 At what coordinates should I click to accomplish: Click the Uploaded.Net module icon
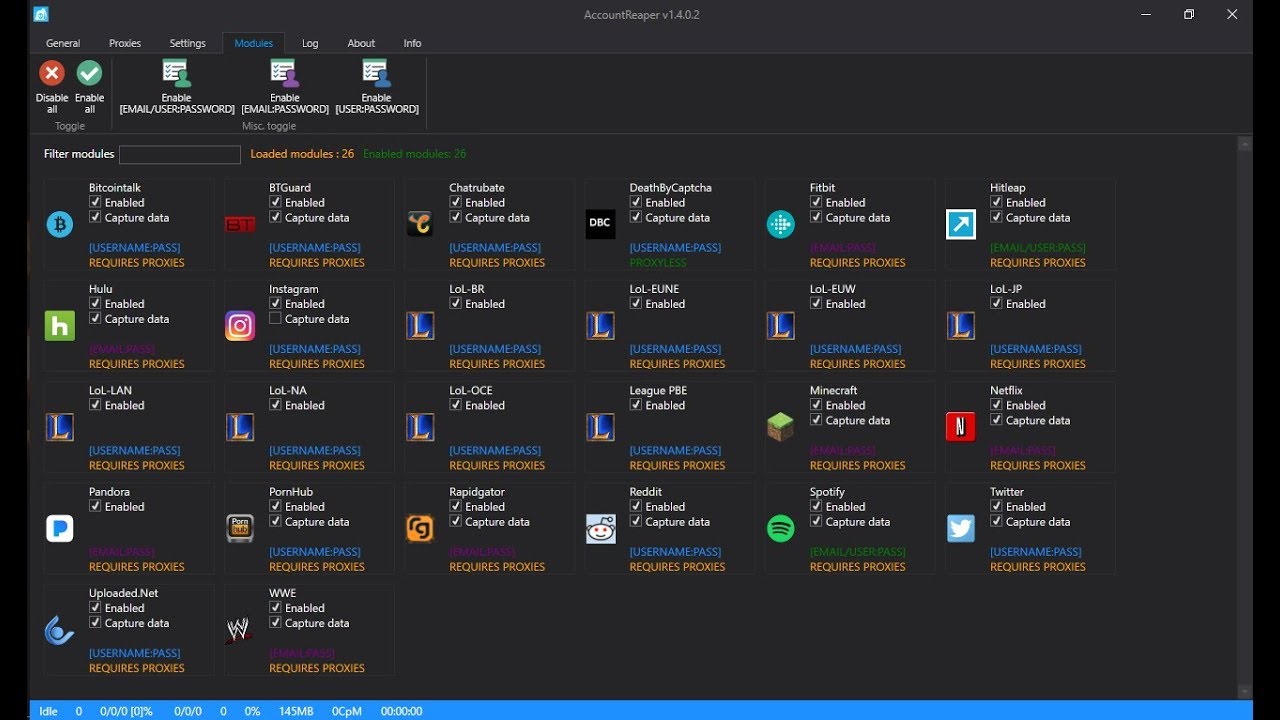[x=60, y=630]
